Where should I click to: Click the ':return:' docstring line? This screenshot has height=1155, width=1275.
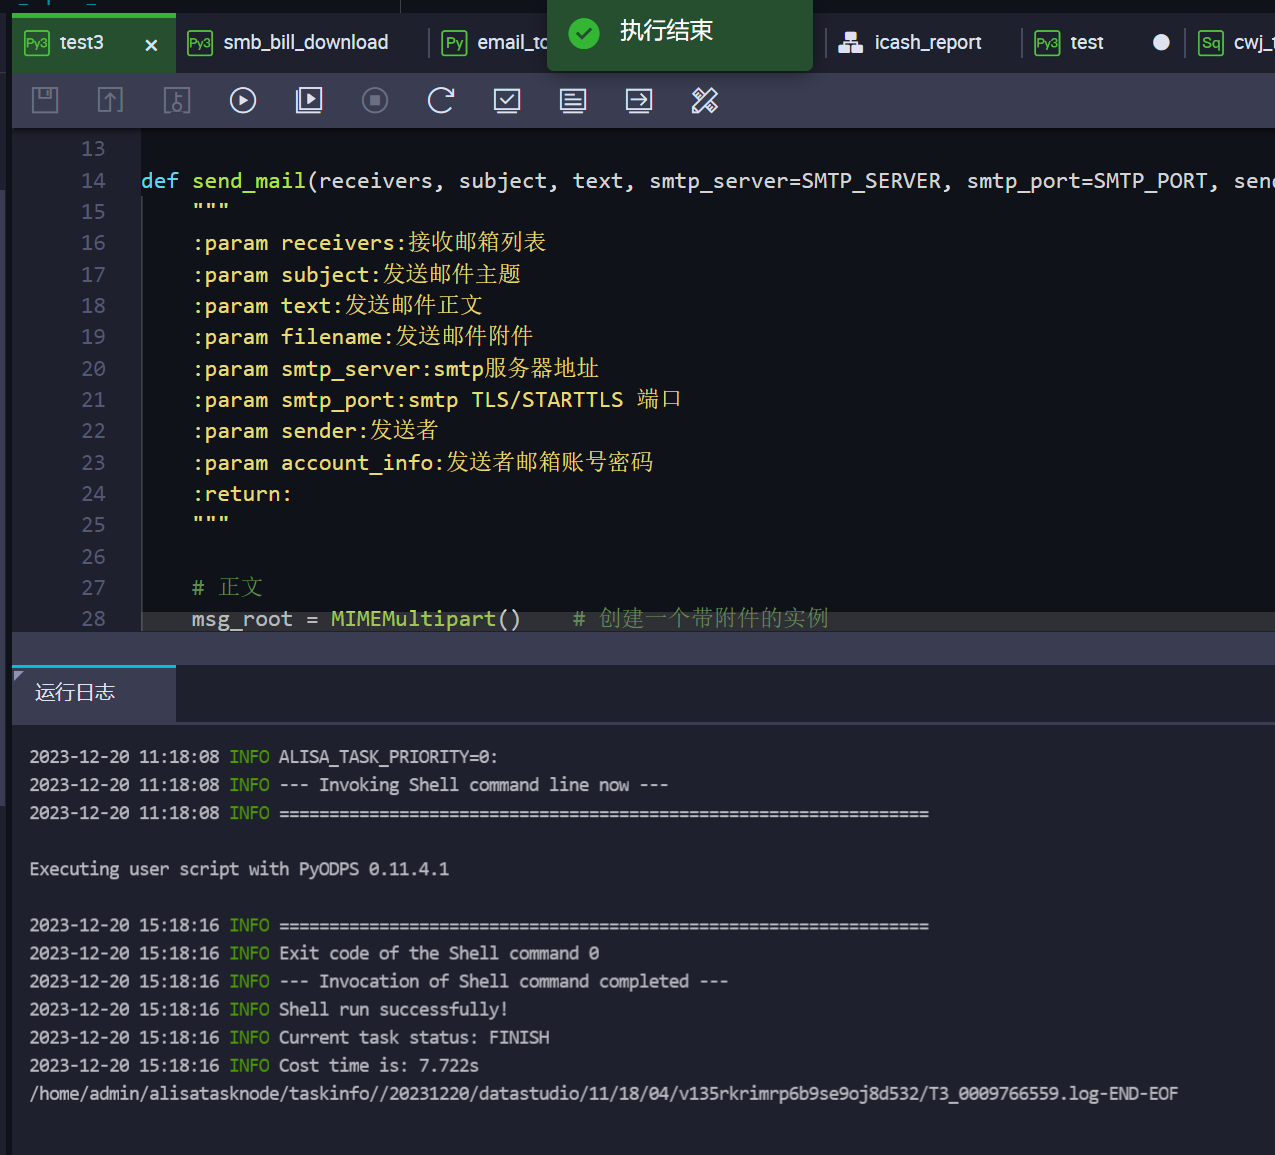[242, 494]
